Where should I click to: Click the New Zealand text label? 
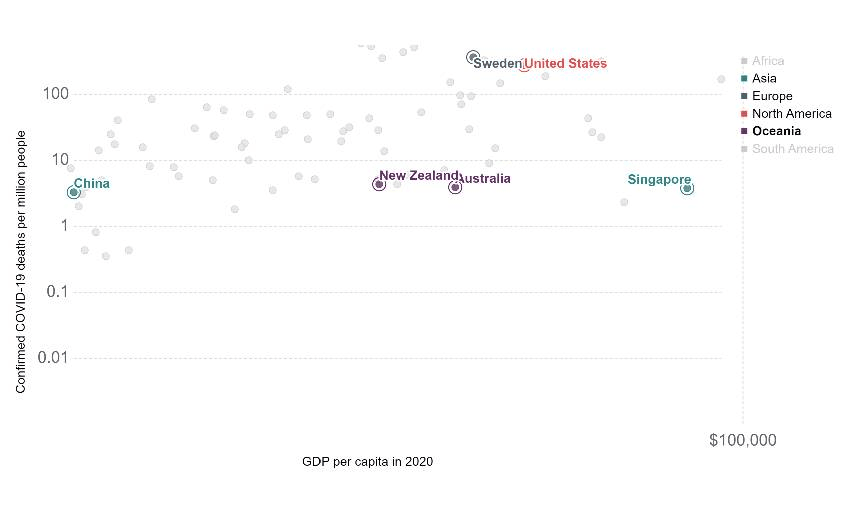pyautogui.click(x=419, y=176)
